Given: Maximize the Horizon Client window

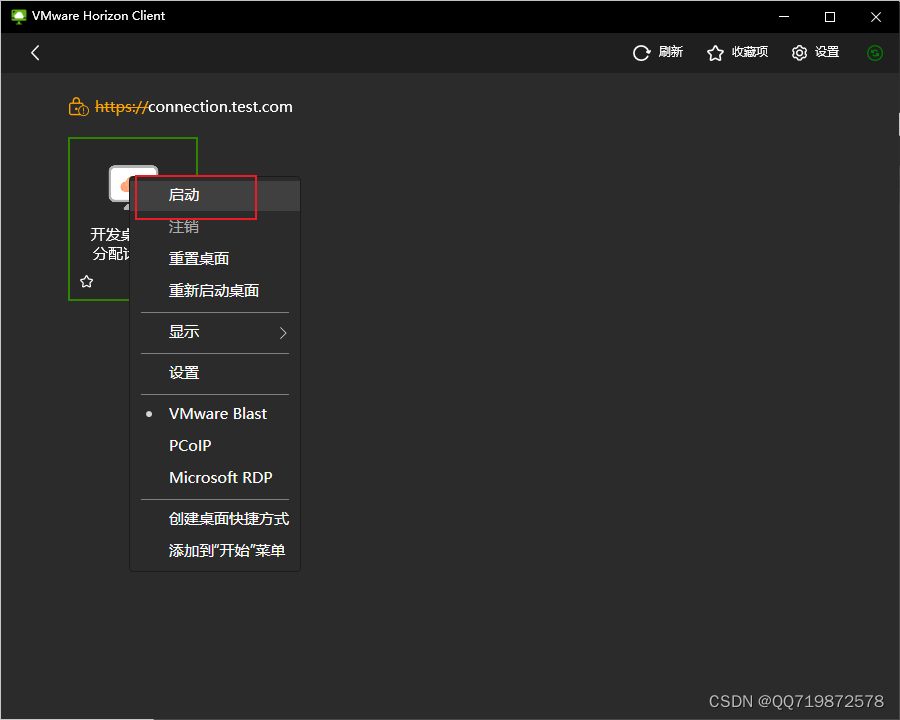Looking at the screenshot, I should coord(830,17).
